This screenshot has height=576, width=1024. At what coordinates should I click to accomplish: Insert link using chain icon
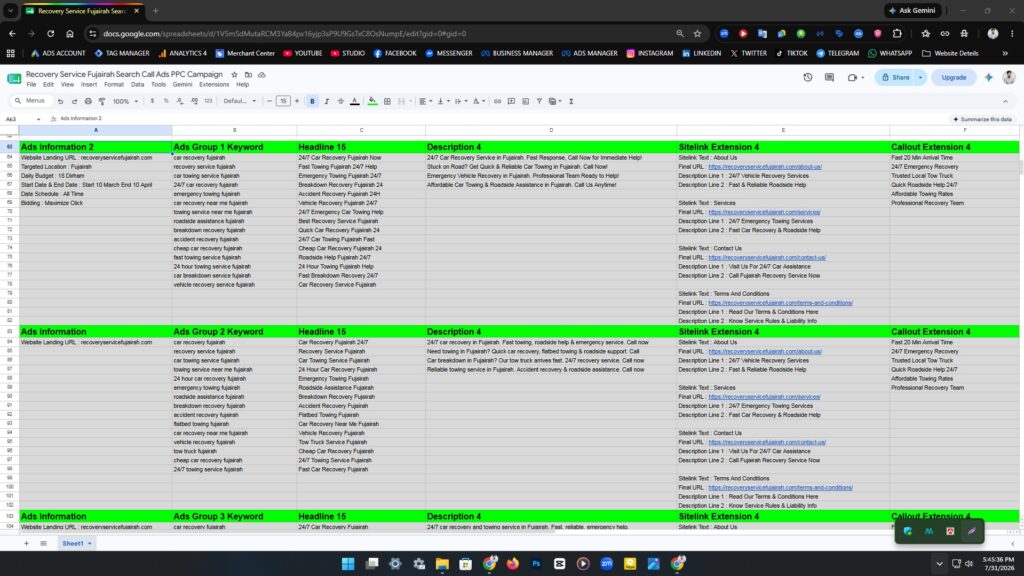pyautogui.click(x=498, y=101)
